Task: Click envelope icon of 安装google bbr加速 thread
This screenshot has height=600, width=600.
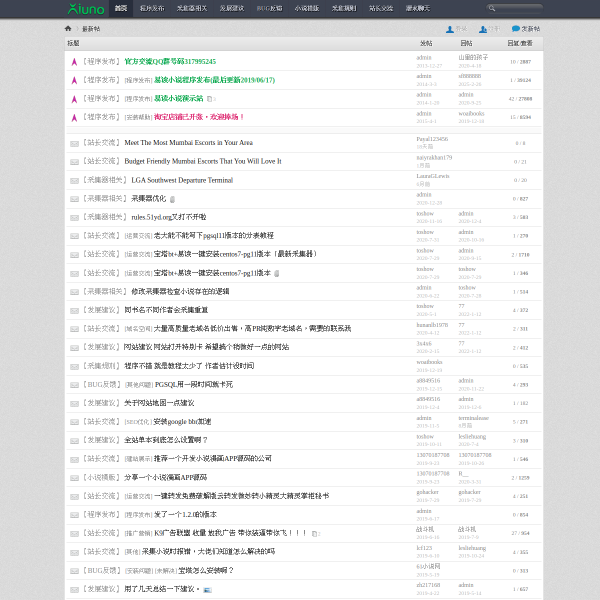Action: [74, 422]
